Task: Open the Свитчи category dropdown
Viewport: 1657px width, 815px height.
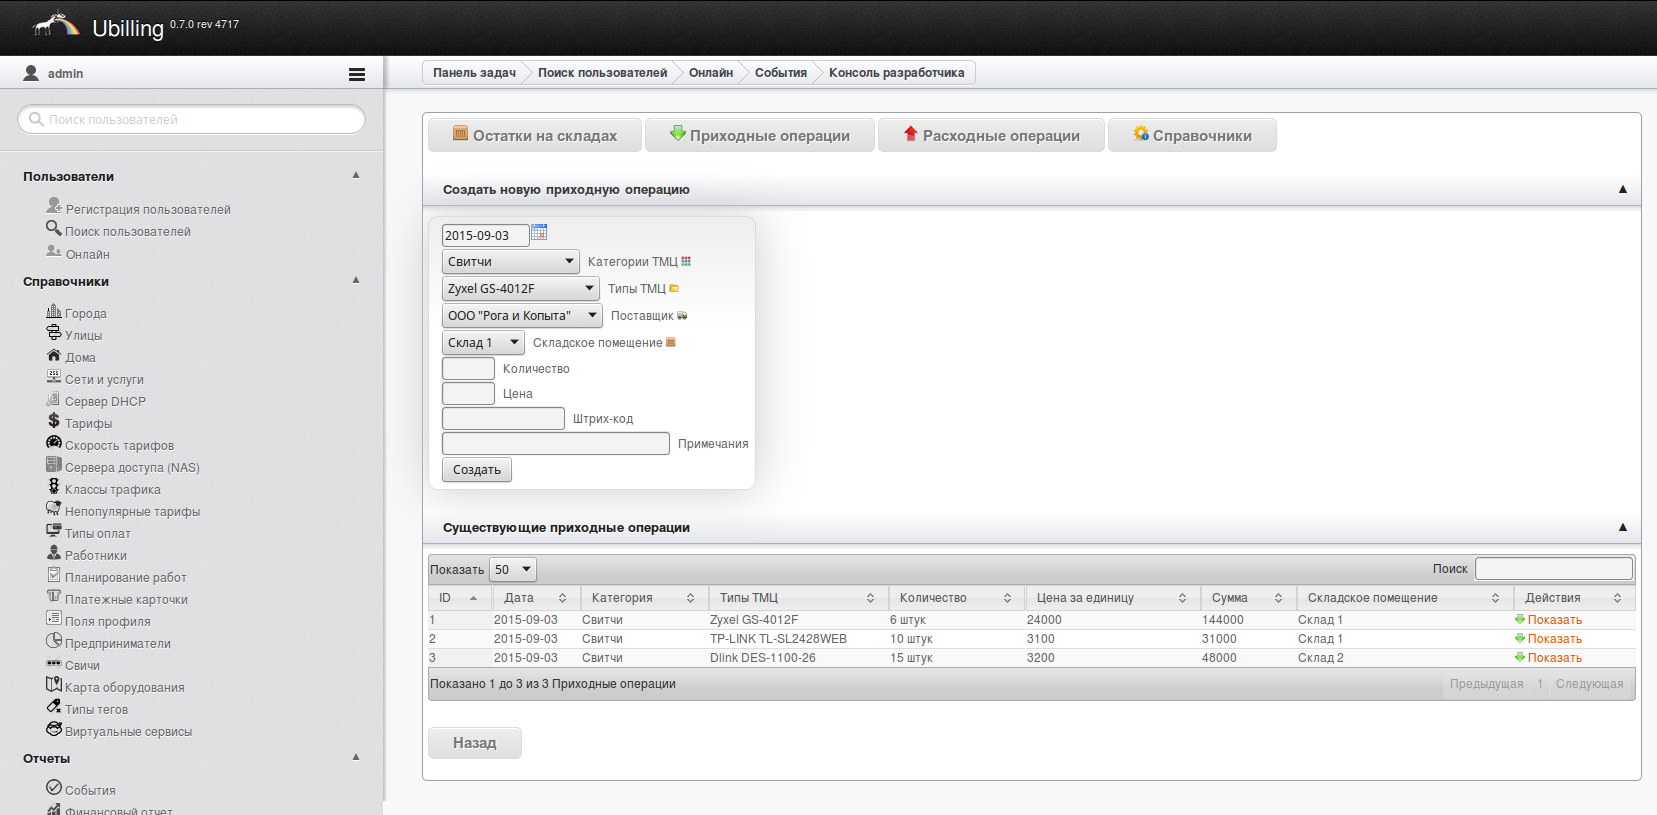Action: pyautogui.click(x=510, y=262)
